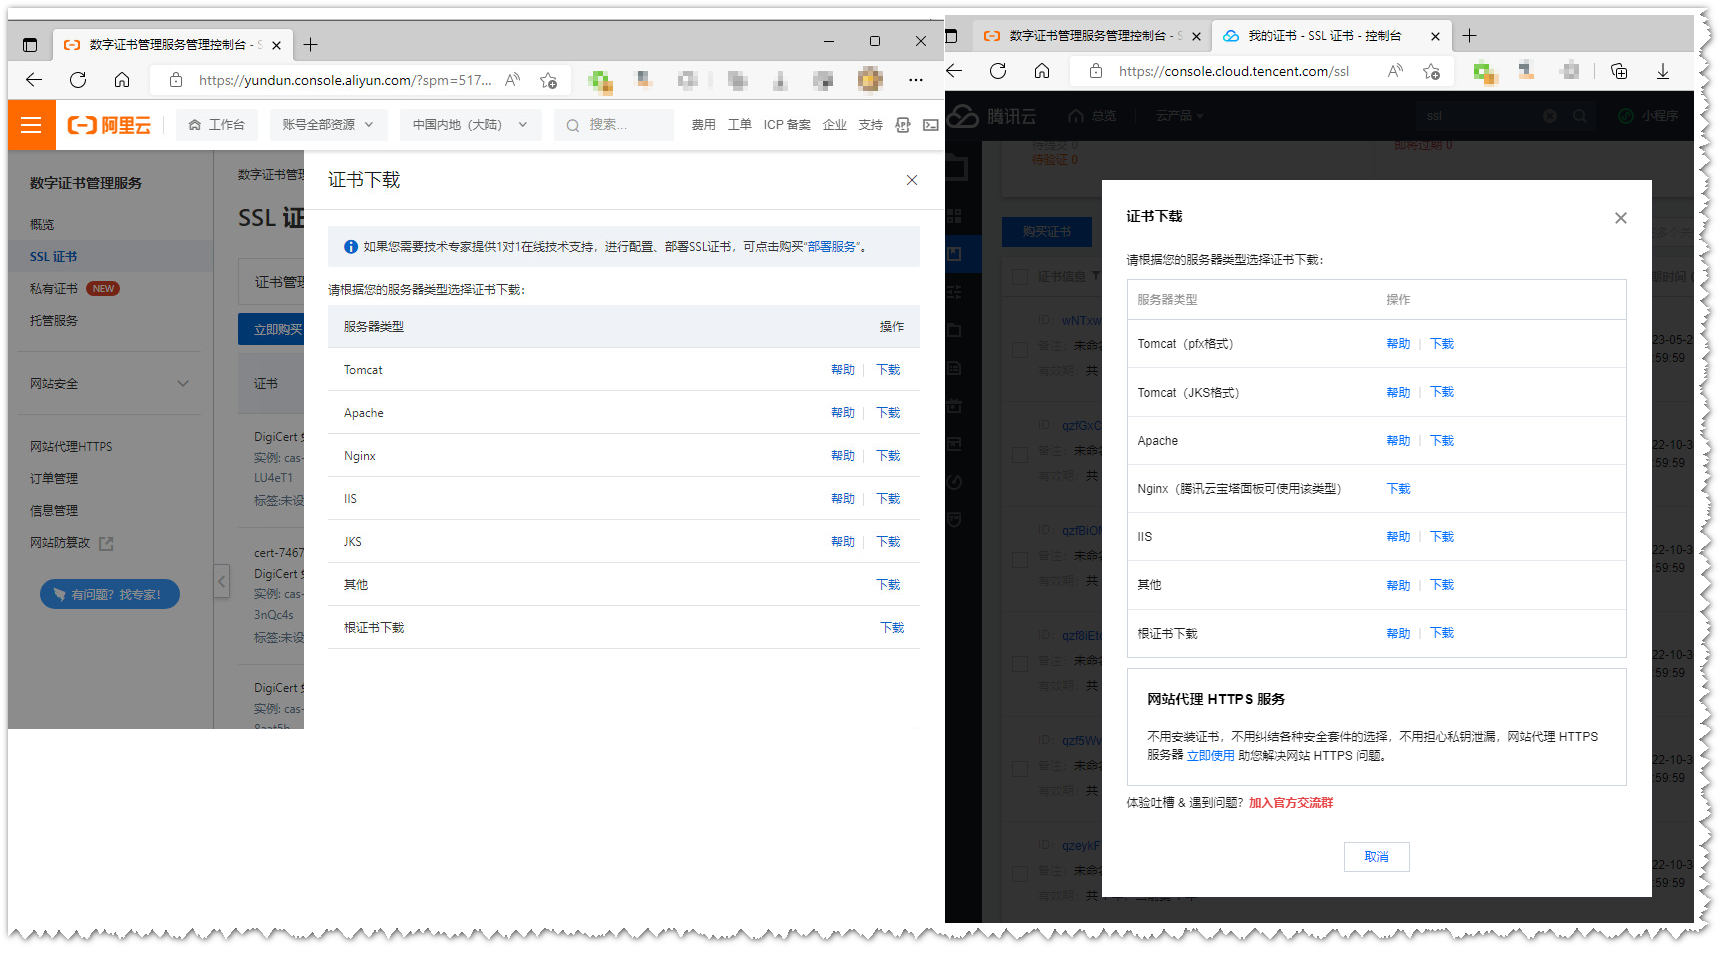This screenshot has width=1726, height=954.
Task: Click the Aliyun browser Back arrow
Action: [x=34, y=80]
